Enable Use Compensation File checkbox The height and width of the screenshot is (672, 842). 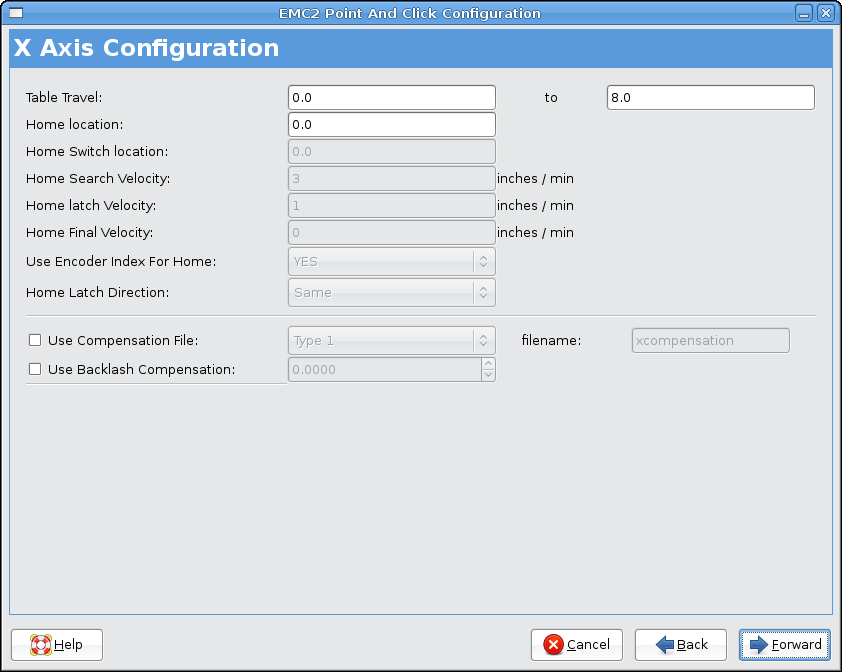35,341
